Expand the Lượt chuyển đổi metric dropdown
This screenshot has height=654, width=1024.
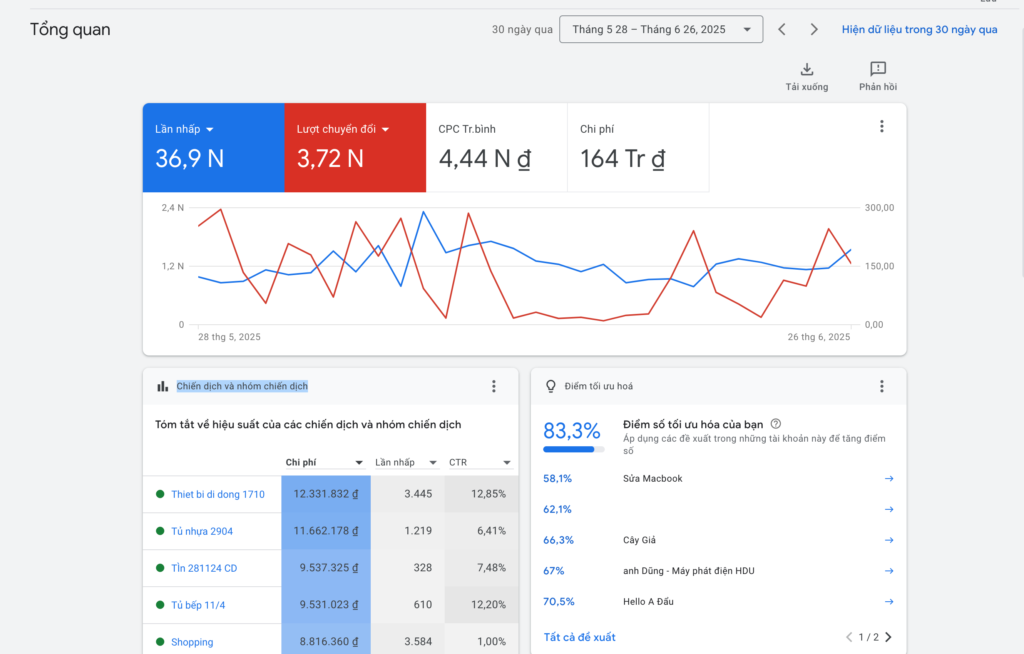pos(385,129)
